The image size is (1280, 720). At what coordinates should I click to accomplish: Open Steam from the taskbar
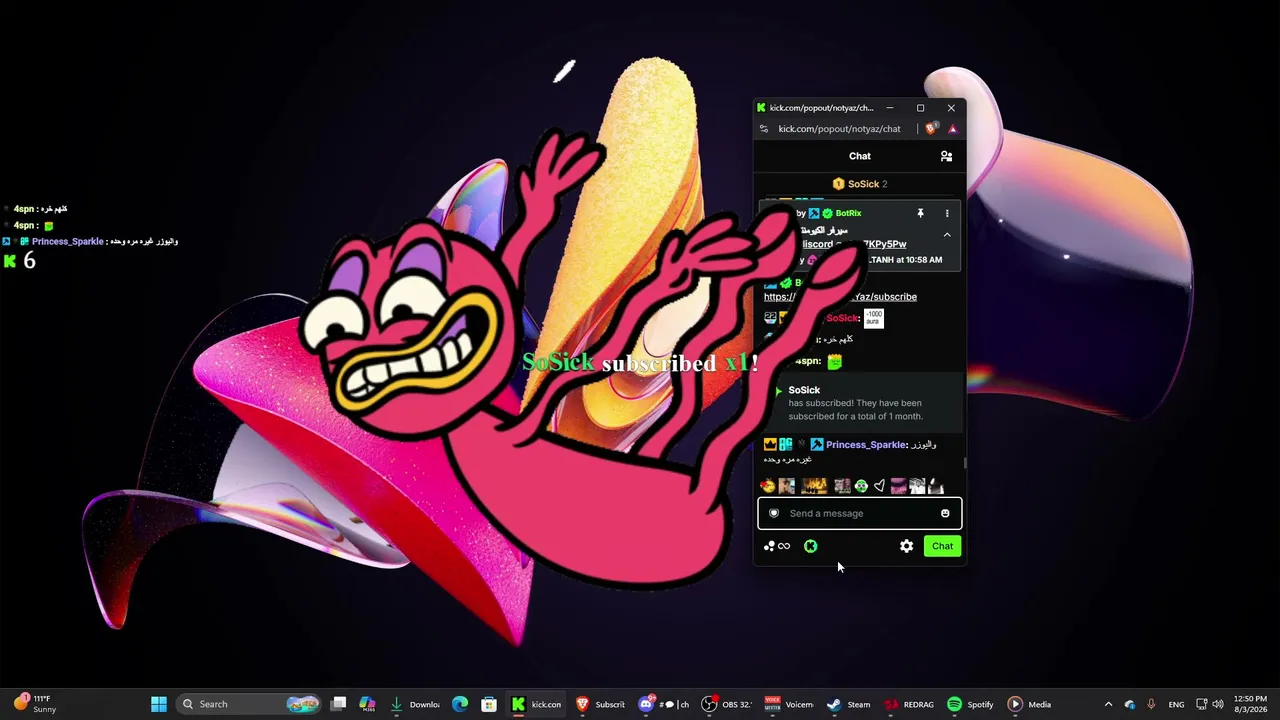click(850, 704)
